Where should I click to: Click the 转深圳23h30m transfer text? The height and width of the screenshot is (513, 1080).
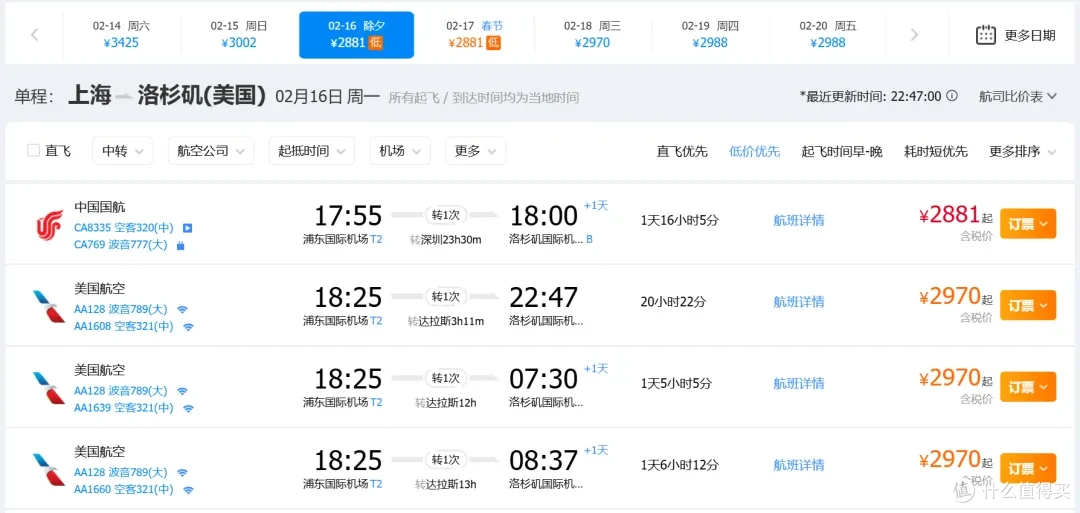click(x=446, y=240)
